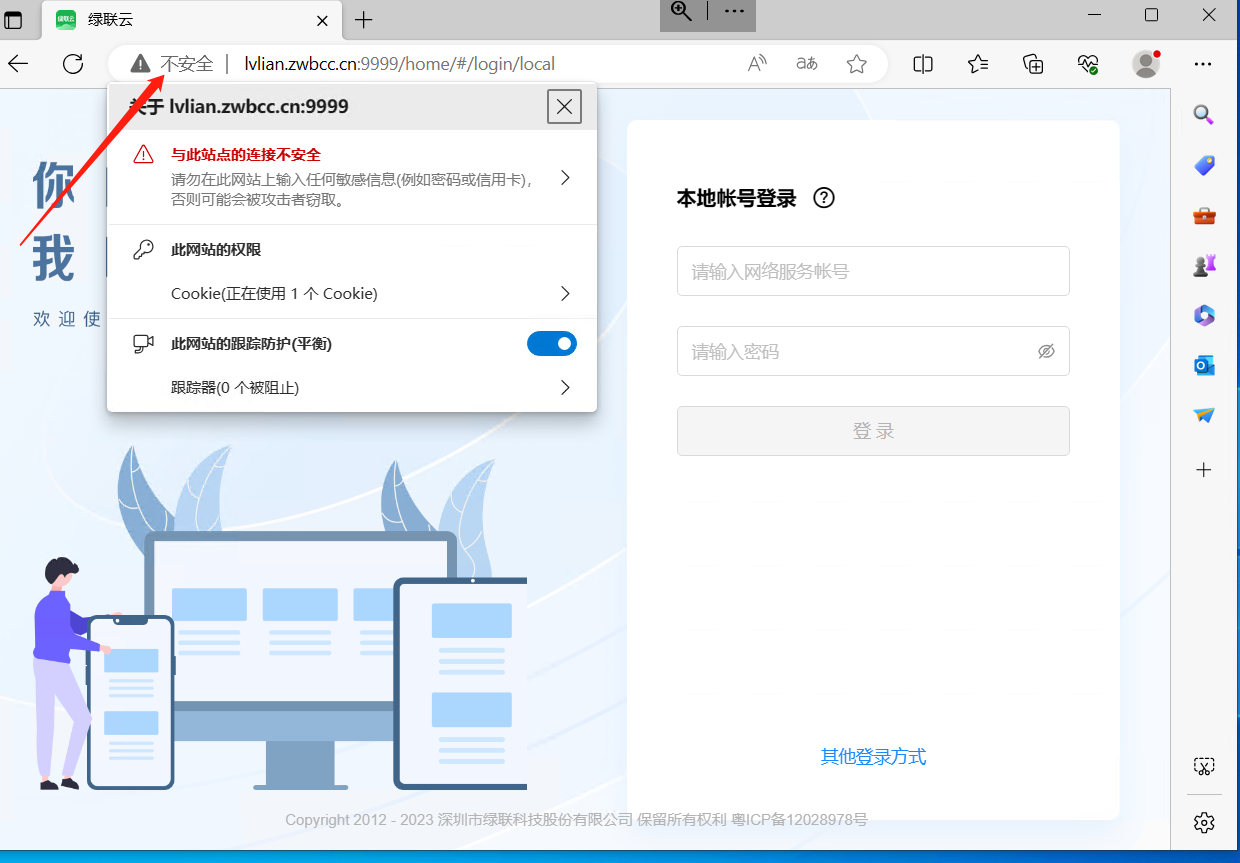The width and height of the screenshot is (1240, 863).
Task: Click the account name input field
Action: pos(873,272)
